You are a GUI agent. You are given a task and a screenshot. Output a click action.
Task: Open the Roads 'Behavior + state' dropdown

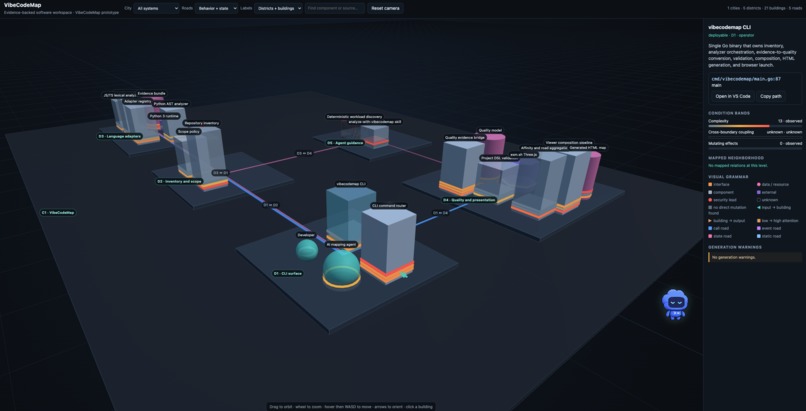[216, 8]
